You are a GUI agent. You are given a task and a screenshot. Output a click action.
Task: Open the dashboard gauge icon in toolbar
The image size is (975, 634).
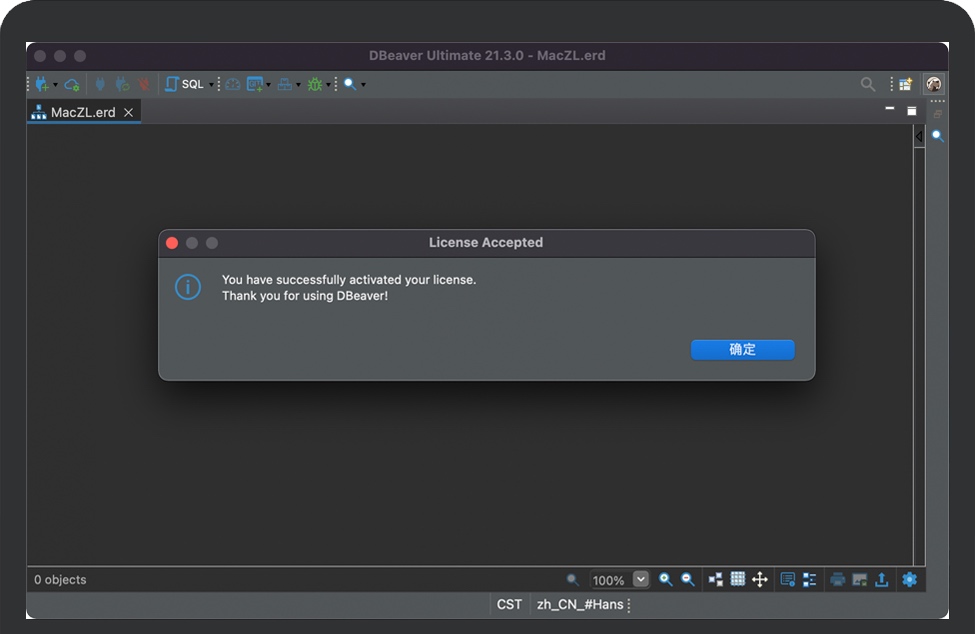[233, 84]
